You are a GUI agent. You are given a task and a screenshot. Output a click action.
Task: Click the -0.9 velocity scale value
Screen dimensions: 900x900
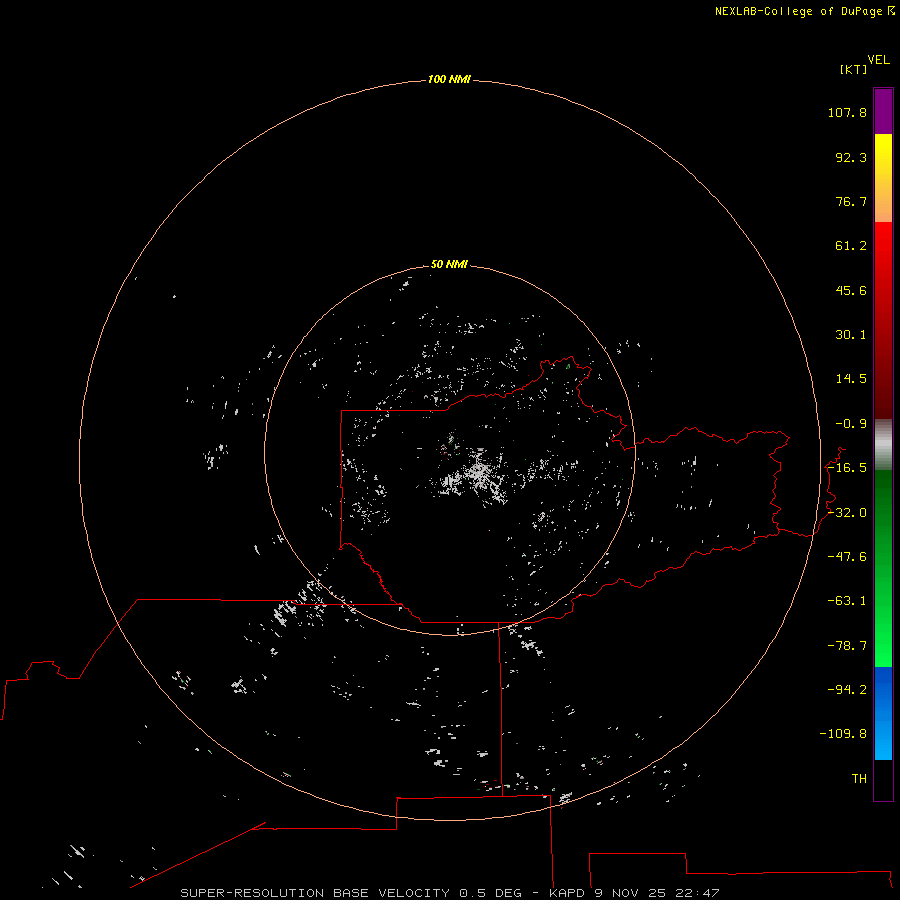coord(851,424)
